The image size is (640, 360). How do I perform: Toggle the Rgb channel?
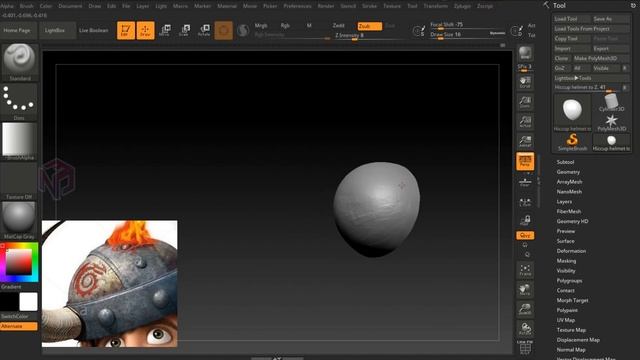pyautogui.click(x=285, y=26)
